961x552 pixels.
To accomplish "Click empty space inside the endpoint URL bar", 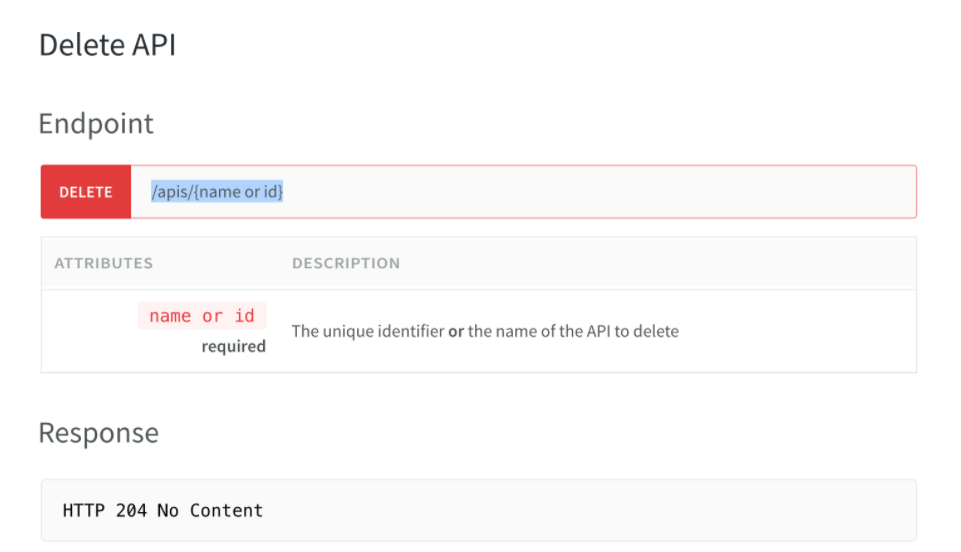I will 600,192.
